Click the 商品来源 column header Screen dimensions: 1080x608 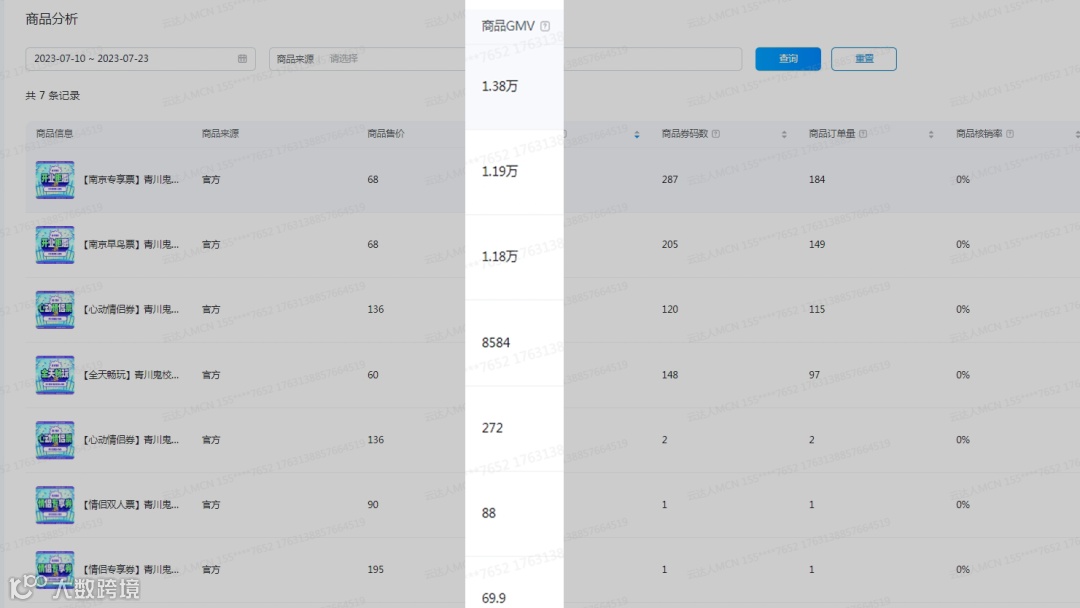point(220,134)
